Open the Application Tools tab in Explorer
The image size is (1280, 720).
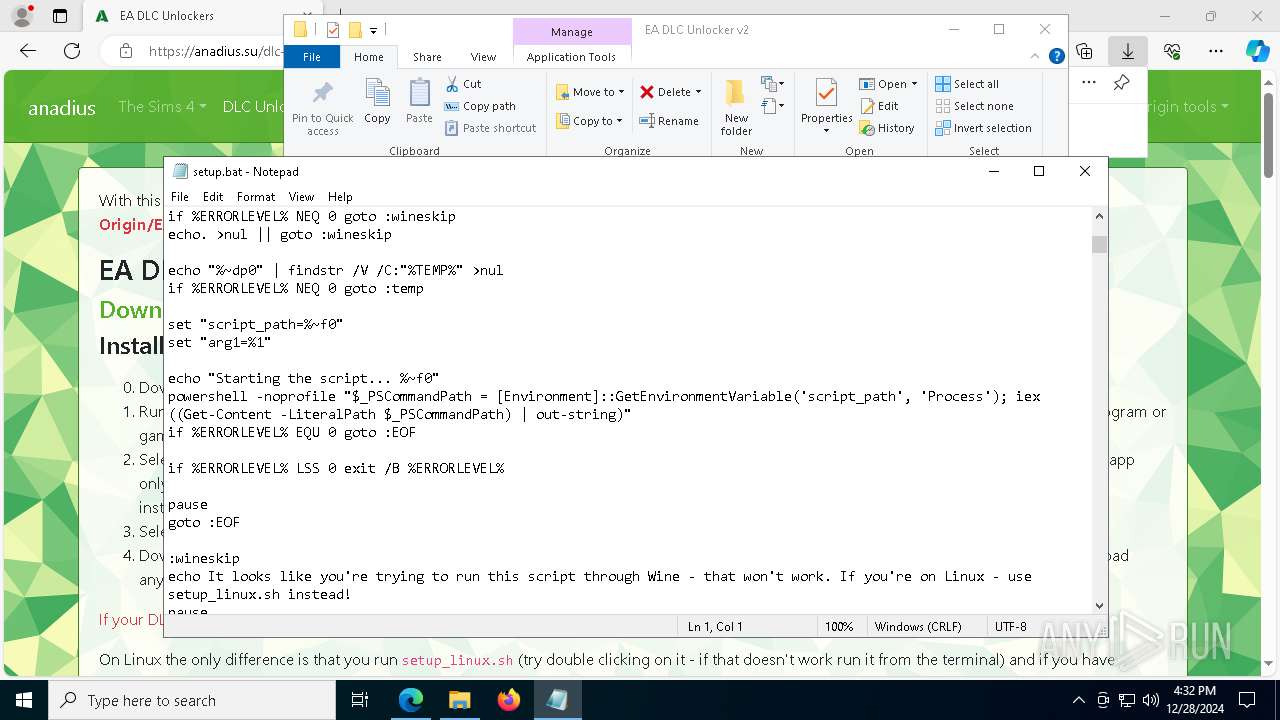tap(571, 57)
